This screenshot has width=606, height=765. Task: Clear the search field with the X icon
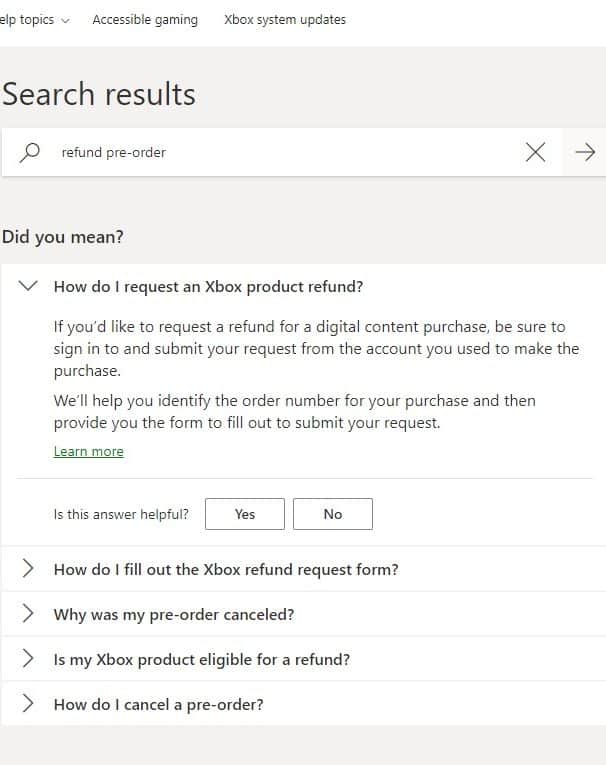(x=535, y=152)
